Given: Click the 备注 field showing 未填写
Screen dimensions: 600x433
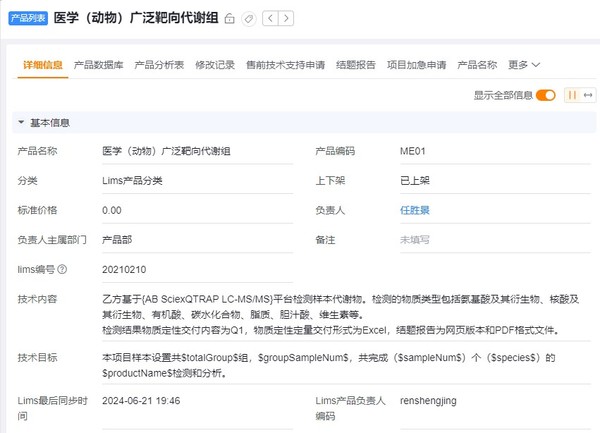Looking at the screenshot, I should click(415, 240).
